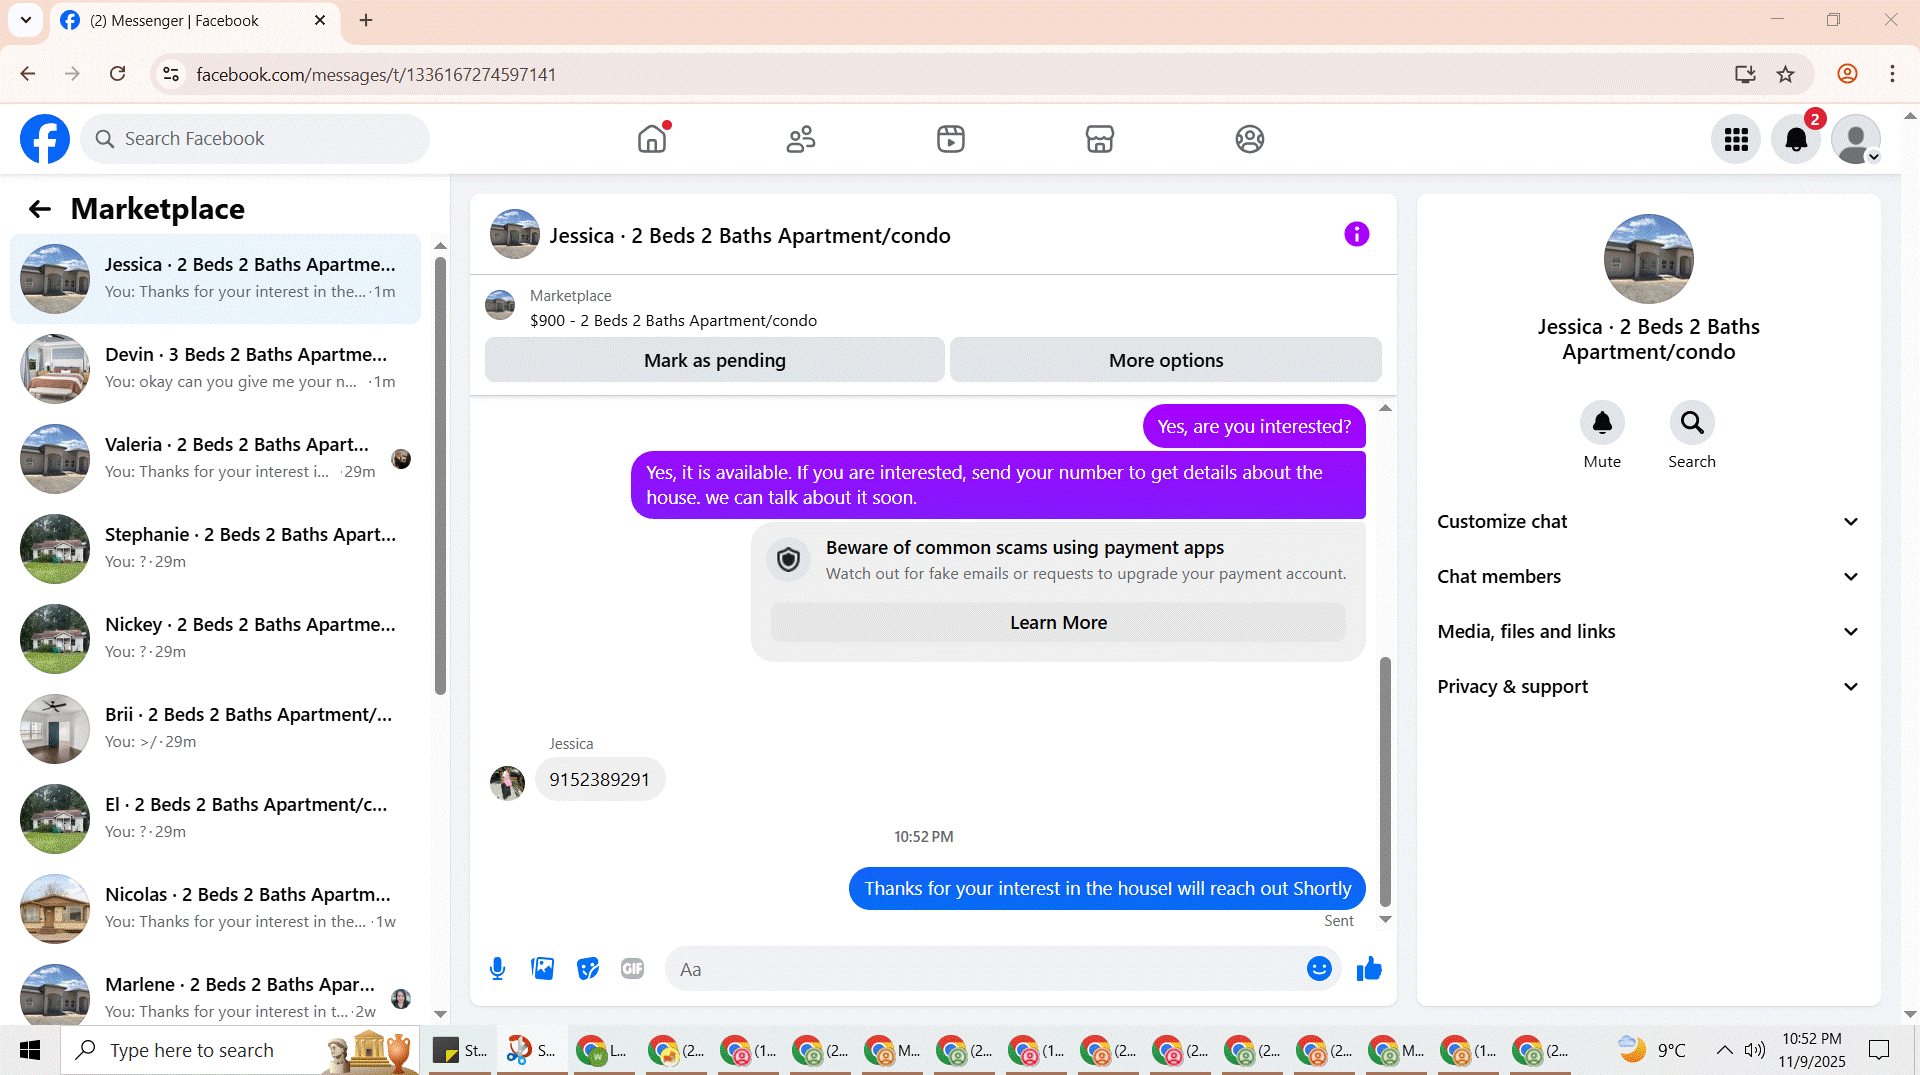Open the Video/Reels icon in top navigation

(x=951, y=139)
